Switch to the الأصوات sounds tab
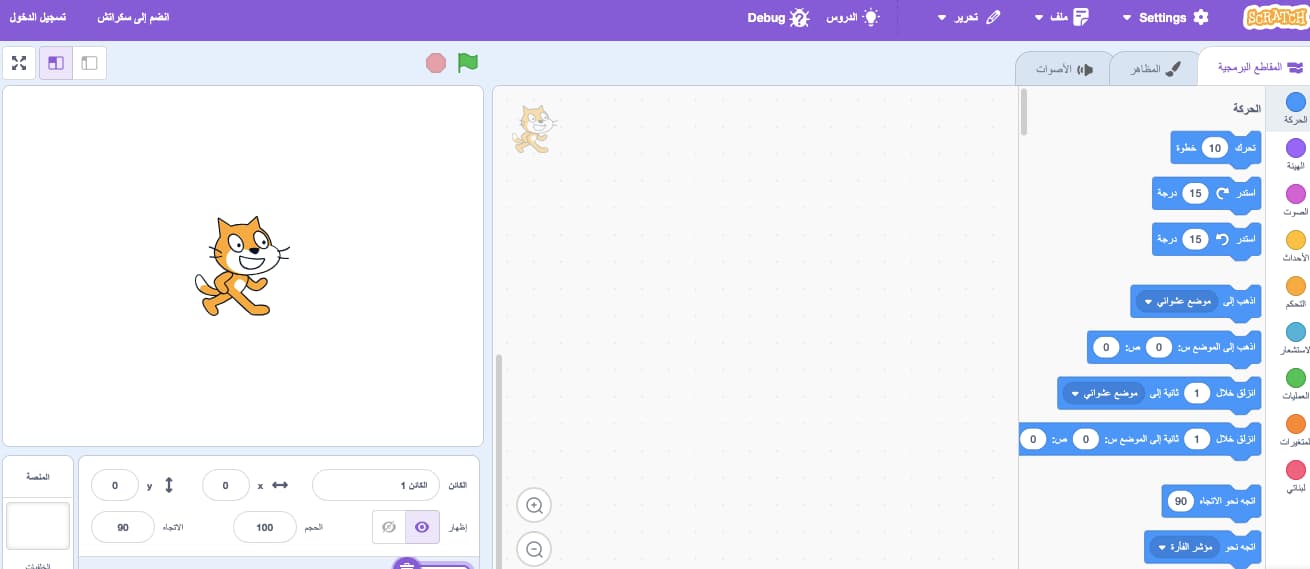 coord(1064,69)
